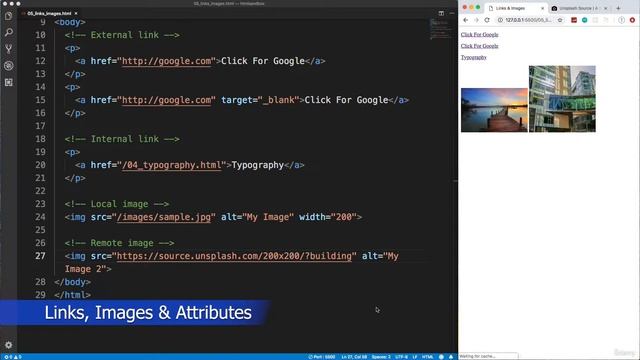The height and width of the screenshot is (360, 640).
Task: Click the External link comment on line 10
Action: (122, 35)
